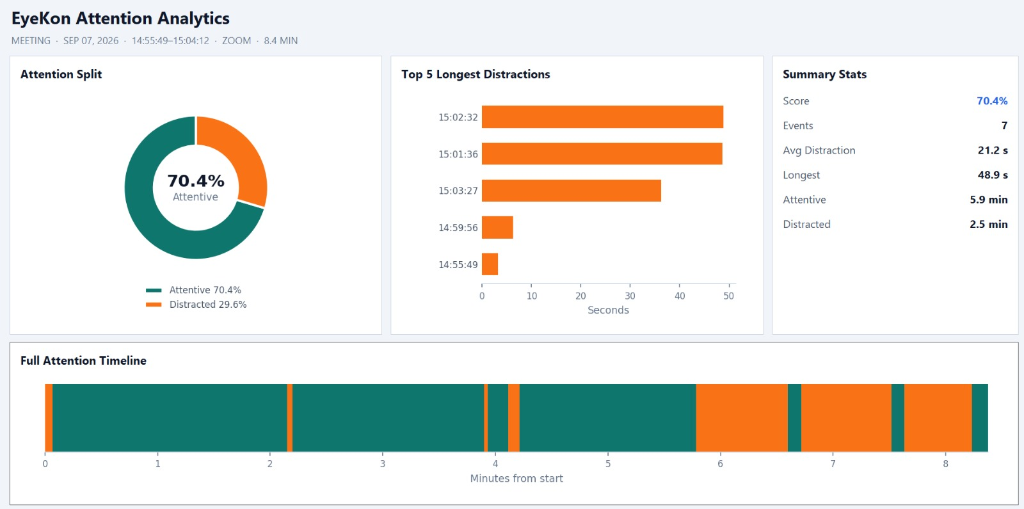
Task: Click the Minutes from start axis title
Action: click(x=517, y=478)
